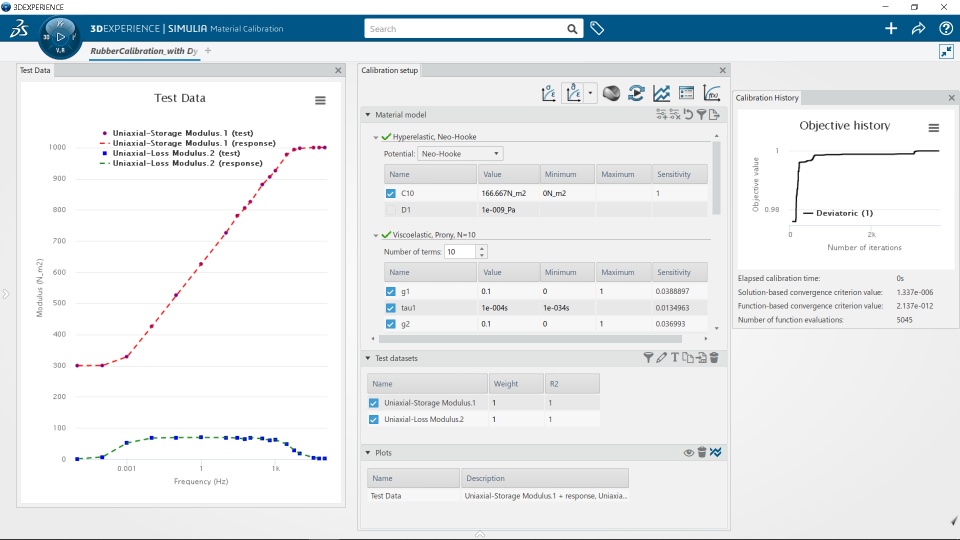Click the magnifier search icon
The image size is (960, 540).
(572, 29)
